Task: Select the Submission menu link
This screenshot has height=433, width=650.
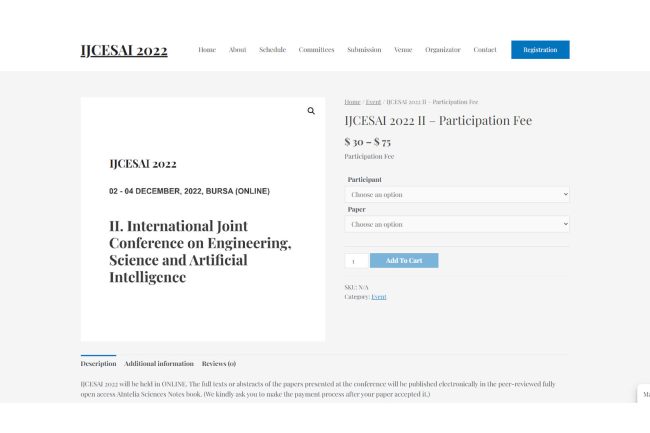Action: pyautogui.click(x=364, y=50)
